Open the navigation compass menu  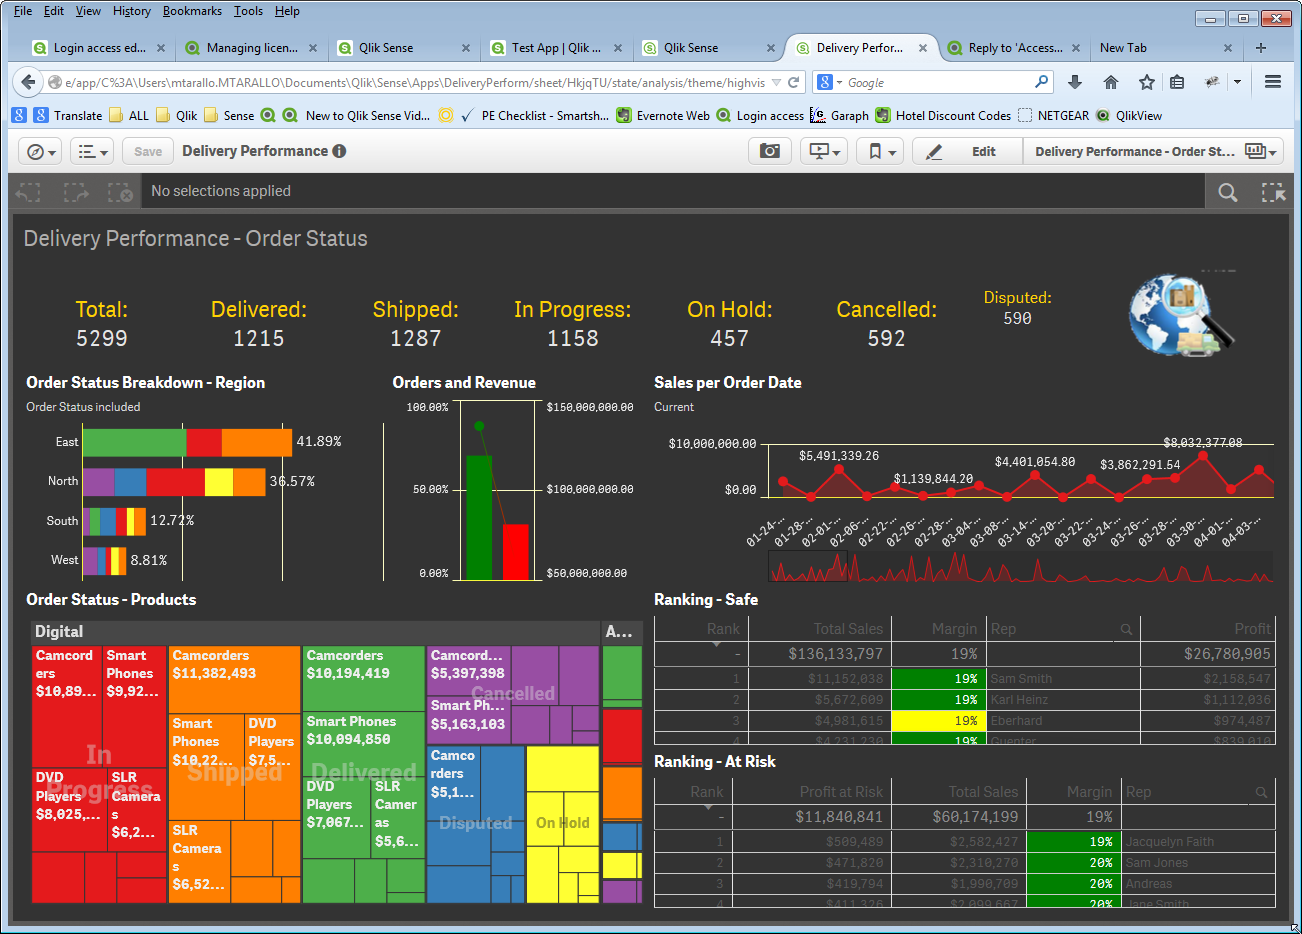coord(41,151)
